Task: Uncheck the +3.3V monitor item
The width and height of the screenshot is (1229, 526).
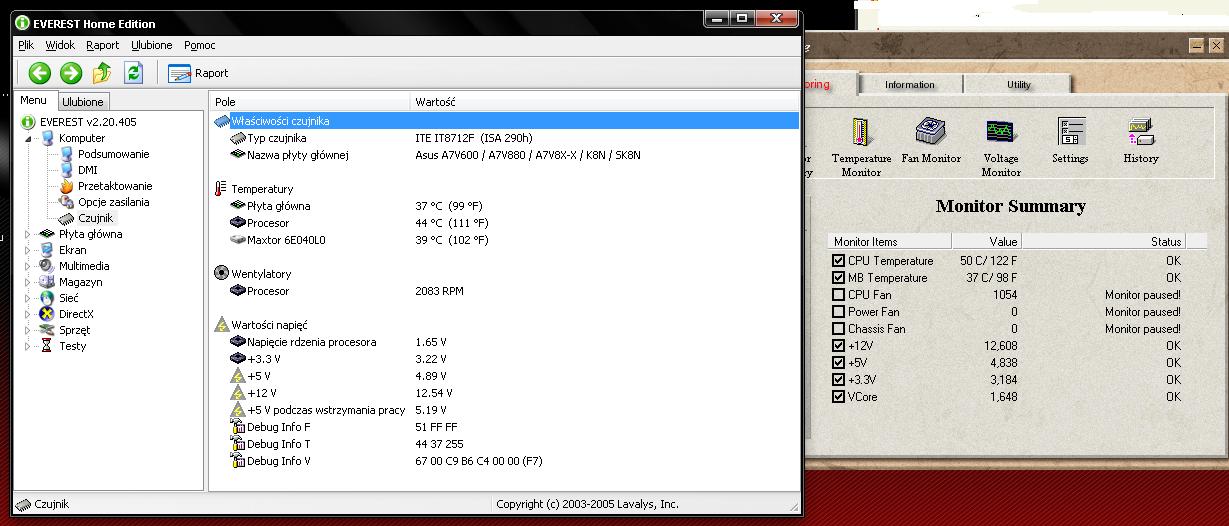Action: pyautogui.click(x=839, y=380)
